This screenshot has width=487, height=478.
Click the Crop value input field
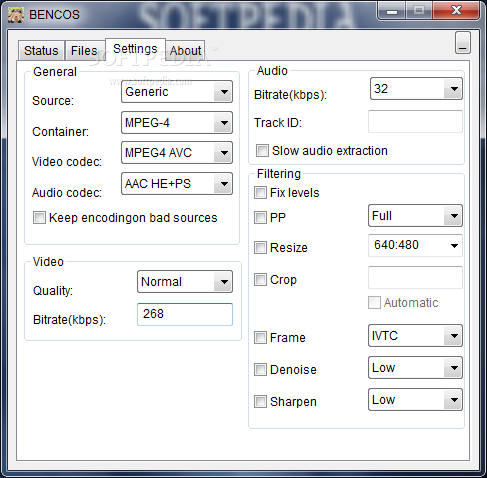(x=415, y=277)
